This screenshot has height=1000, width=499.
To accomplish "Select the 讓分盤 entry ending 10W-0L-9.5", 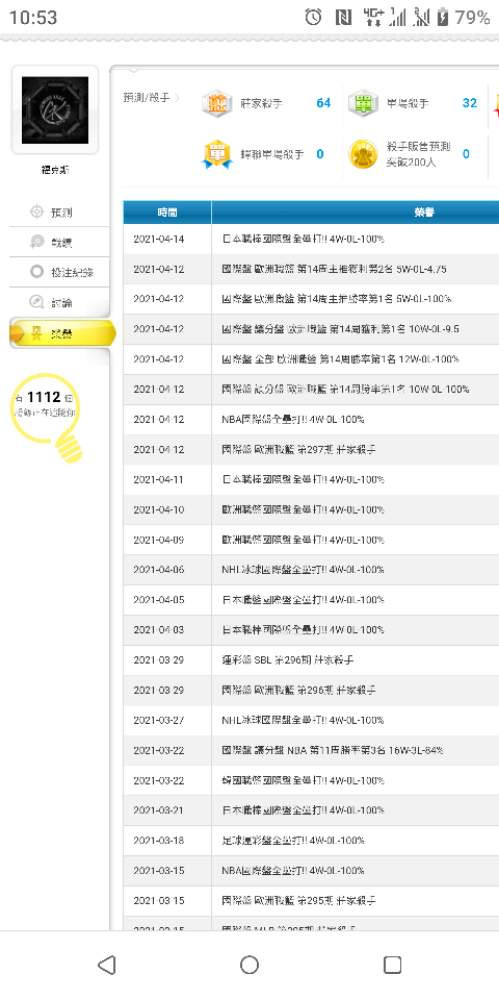I will click(340, 329).
